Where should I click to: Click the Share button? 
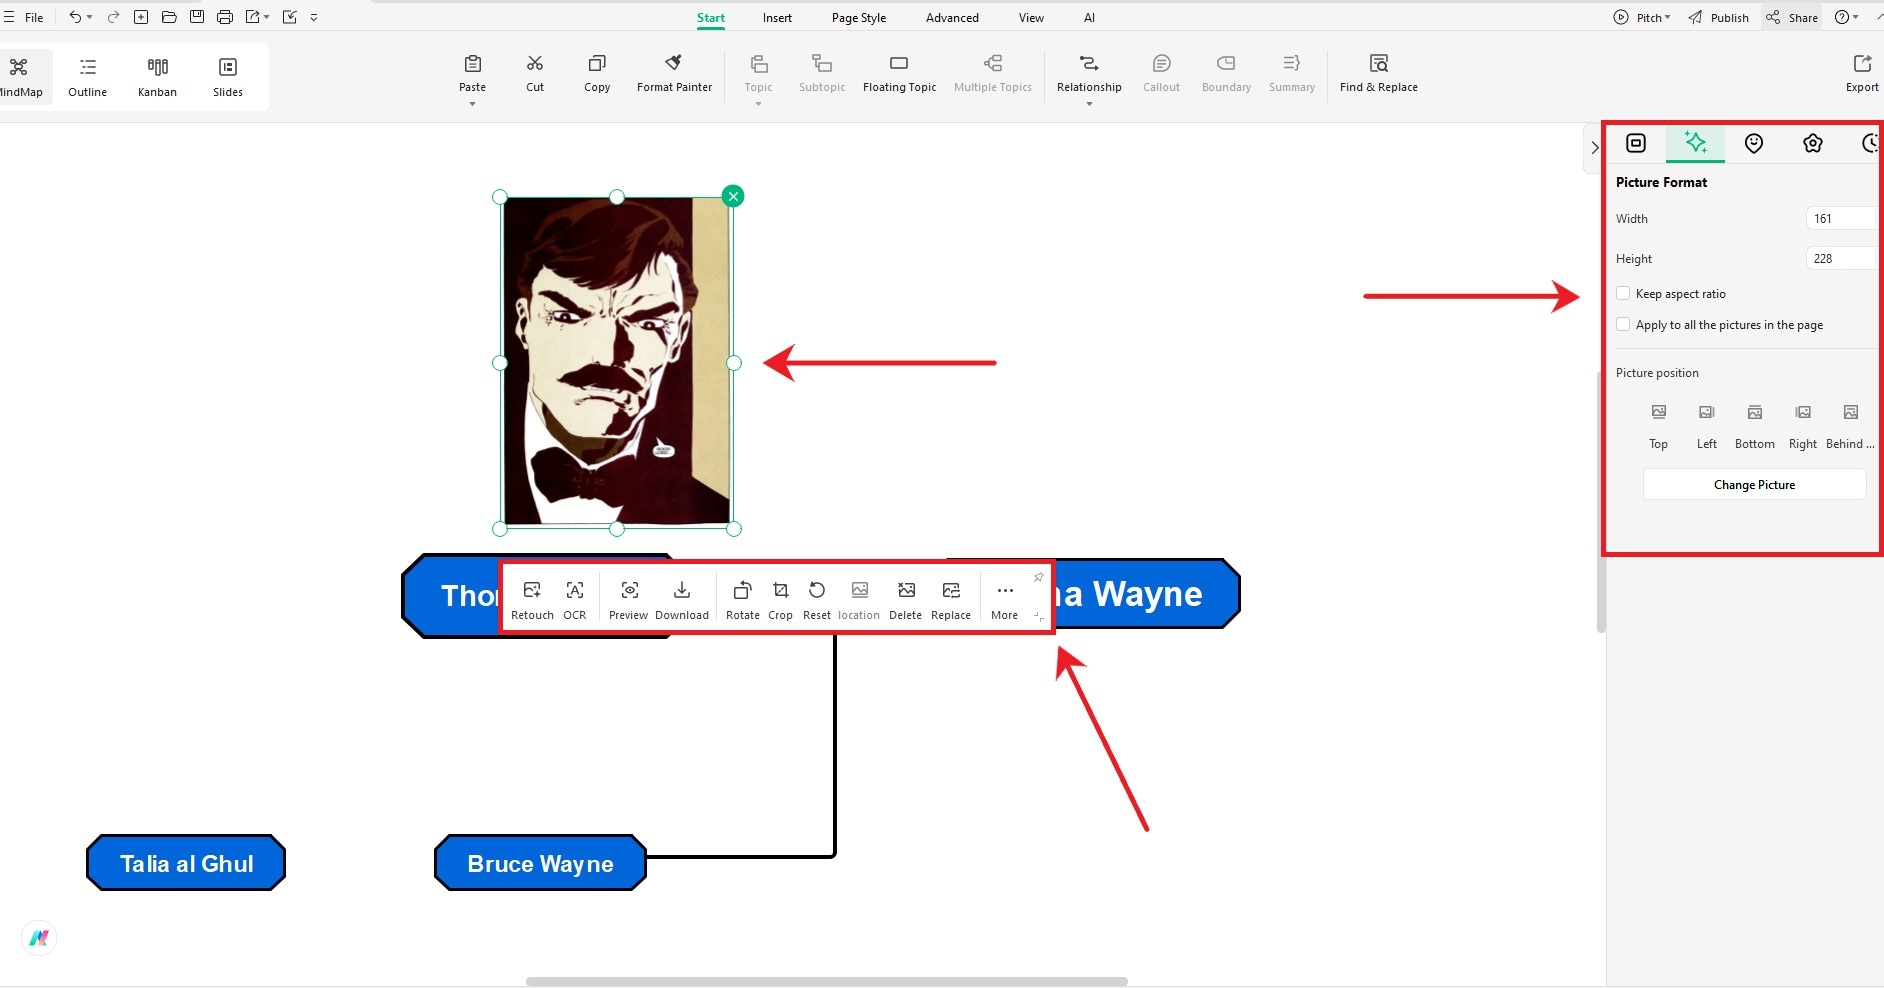pos(1792,17)
